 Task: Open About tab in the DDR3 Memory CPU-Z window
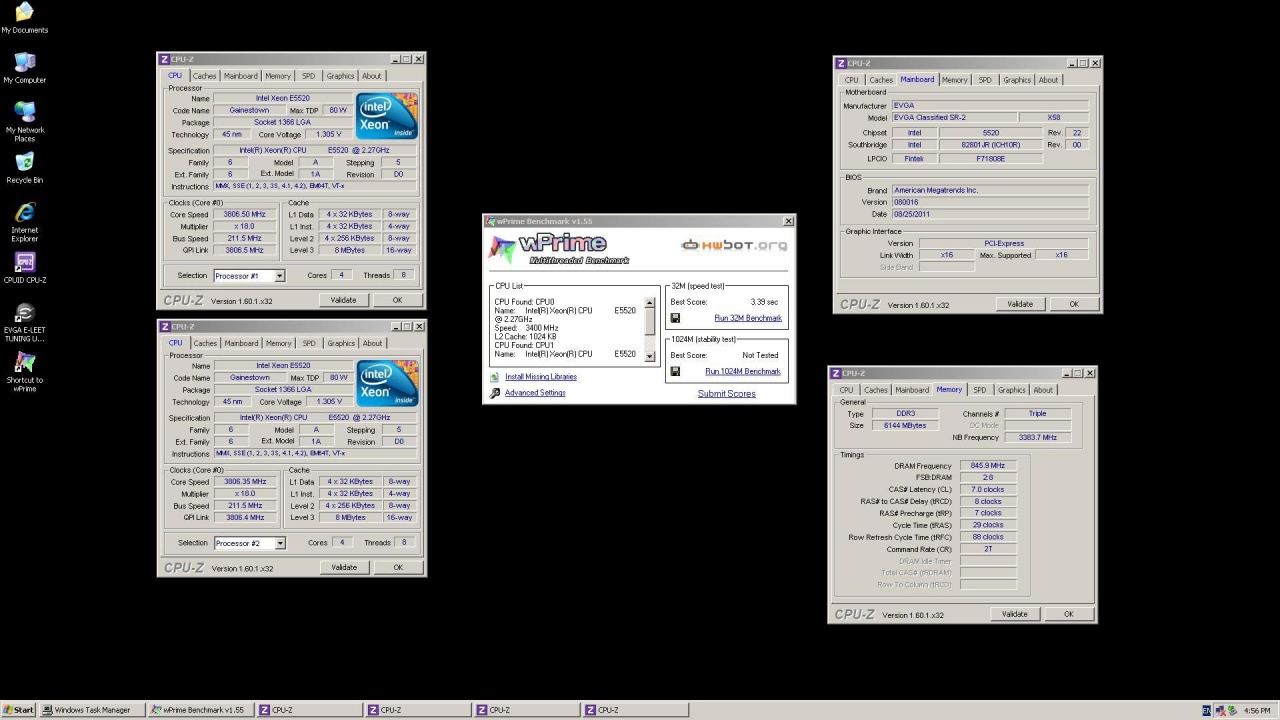pos(1043,390)
